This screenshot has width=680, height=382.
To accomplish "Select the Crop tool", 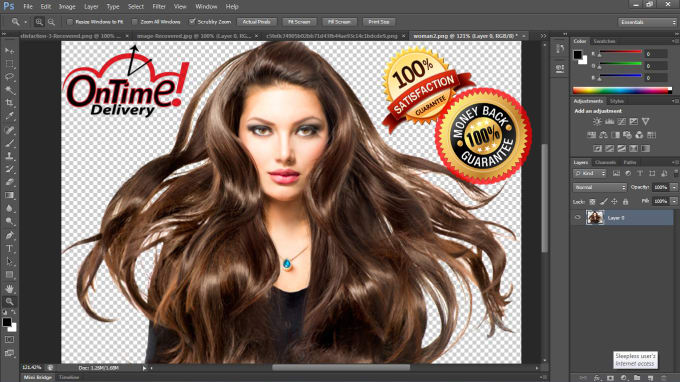I will pos(9,103).
